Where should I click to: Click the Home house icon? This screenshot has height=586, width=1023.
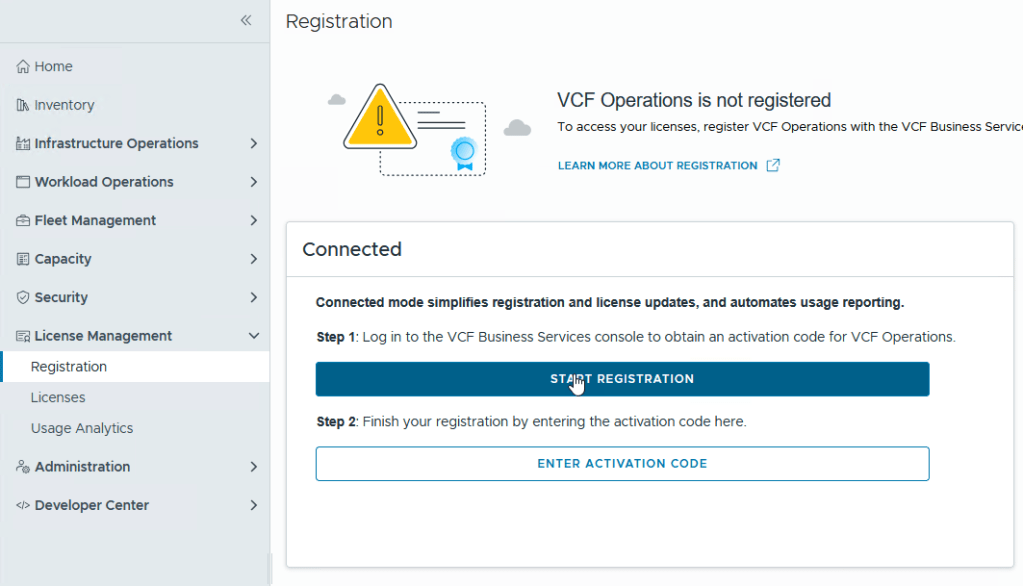(23, 67)
